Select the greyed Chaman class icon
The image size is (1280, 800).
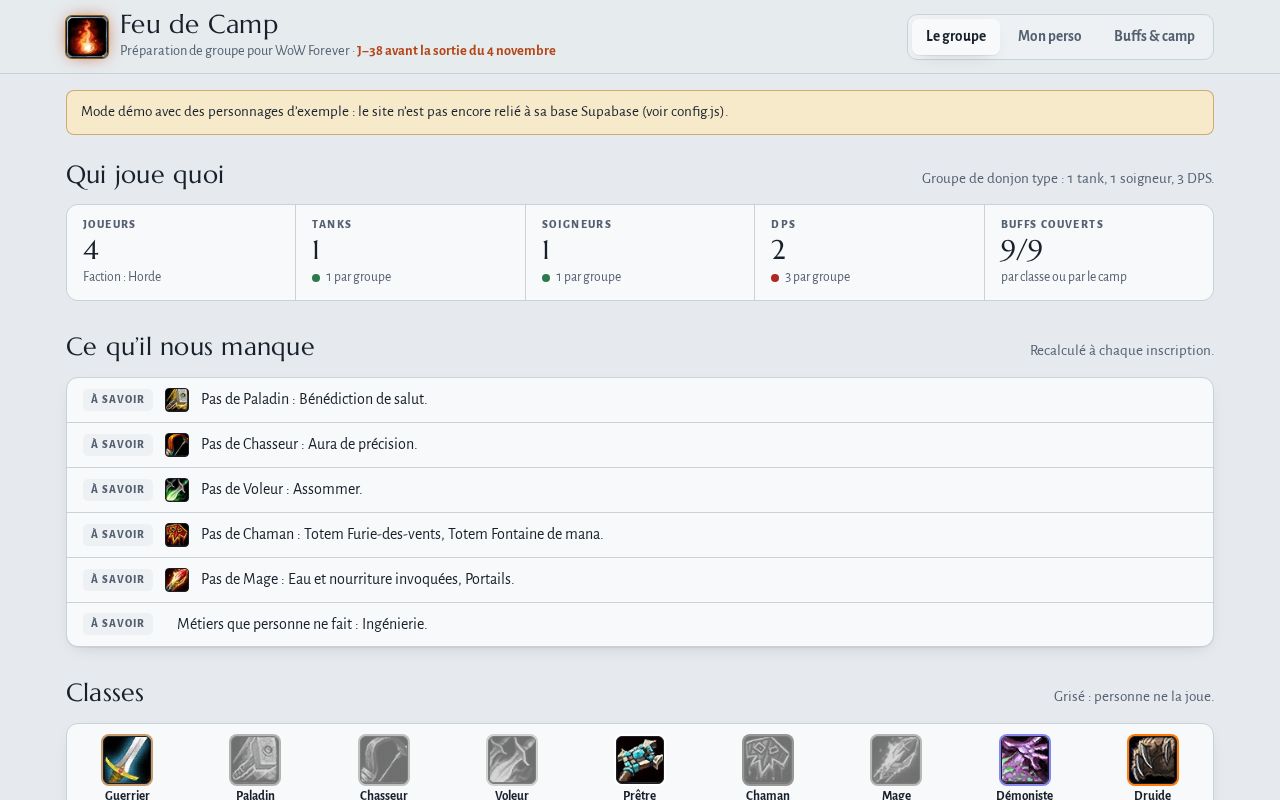pos(768,760)
